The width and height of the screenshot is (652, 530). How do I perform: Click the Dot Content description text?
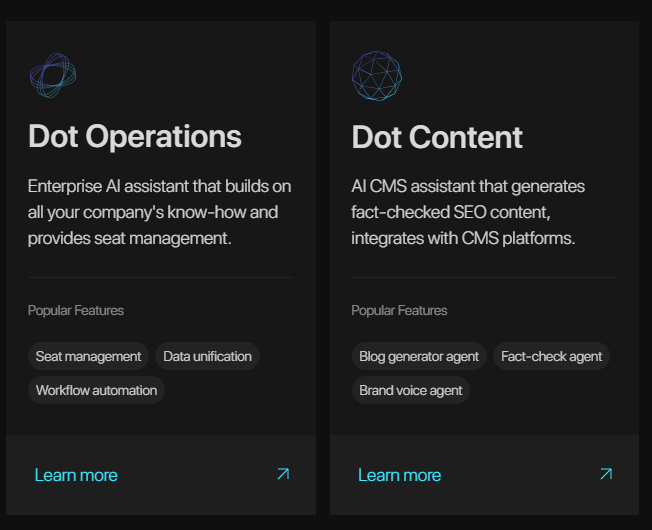[470, 212]
